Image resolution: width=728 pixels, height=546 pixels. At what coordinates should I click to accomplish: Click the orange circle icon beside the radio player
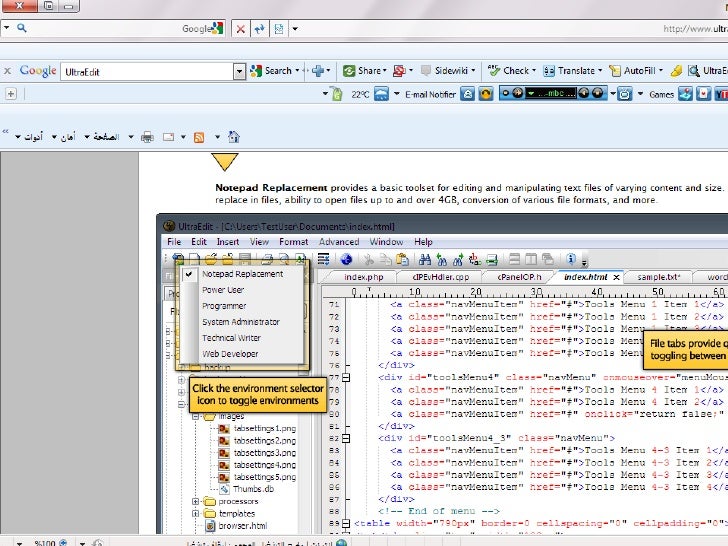click(x=486, y=94)
